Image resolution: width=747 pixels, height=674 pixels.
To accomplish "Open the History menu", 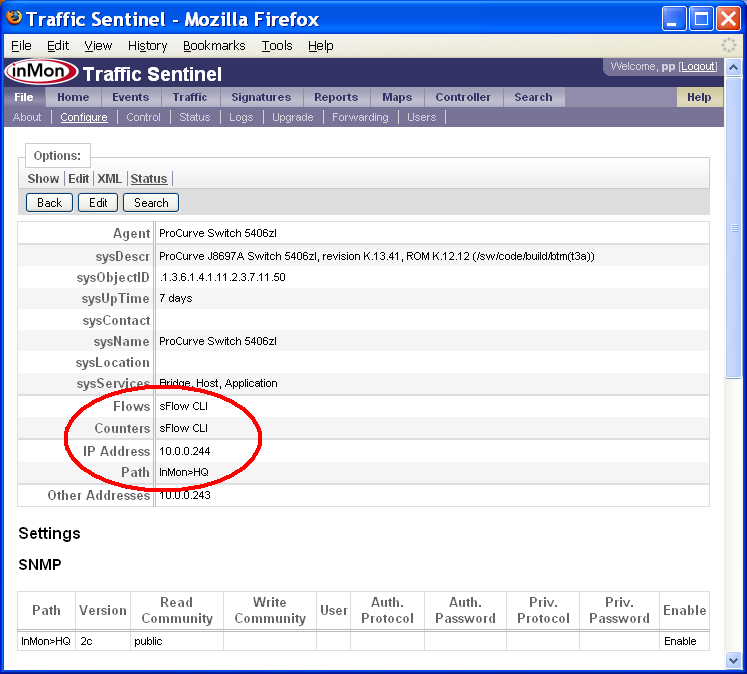I will (147, 46).
